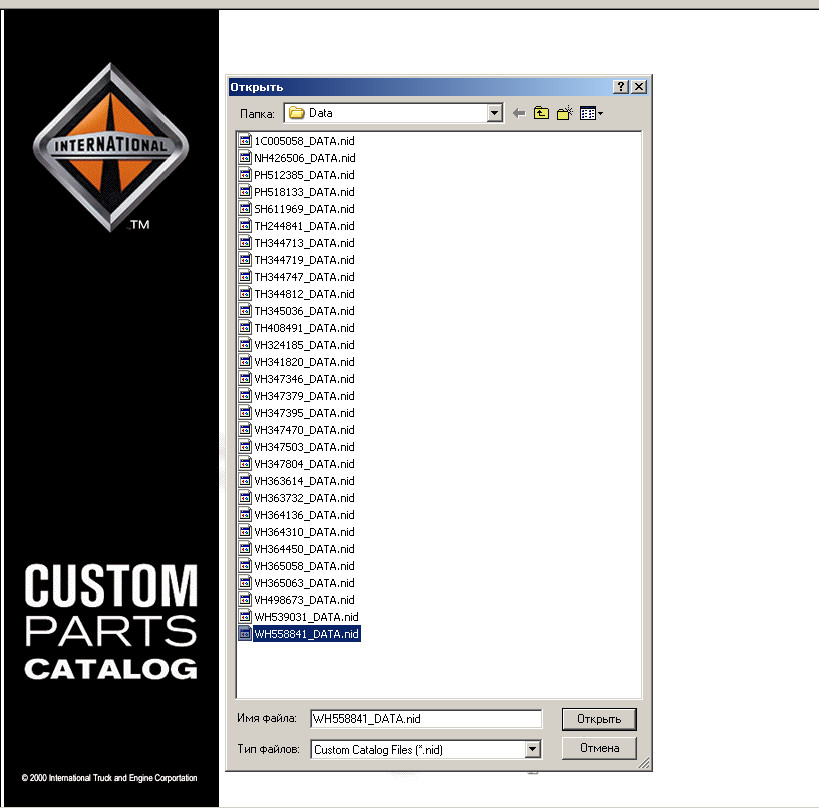Viewport: 819px width, 809px height.
Task: Select file SH611969_DATA.nid
Action: point(304,209)
